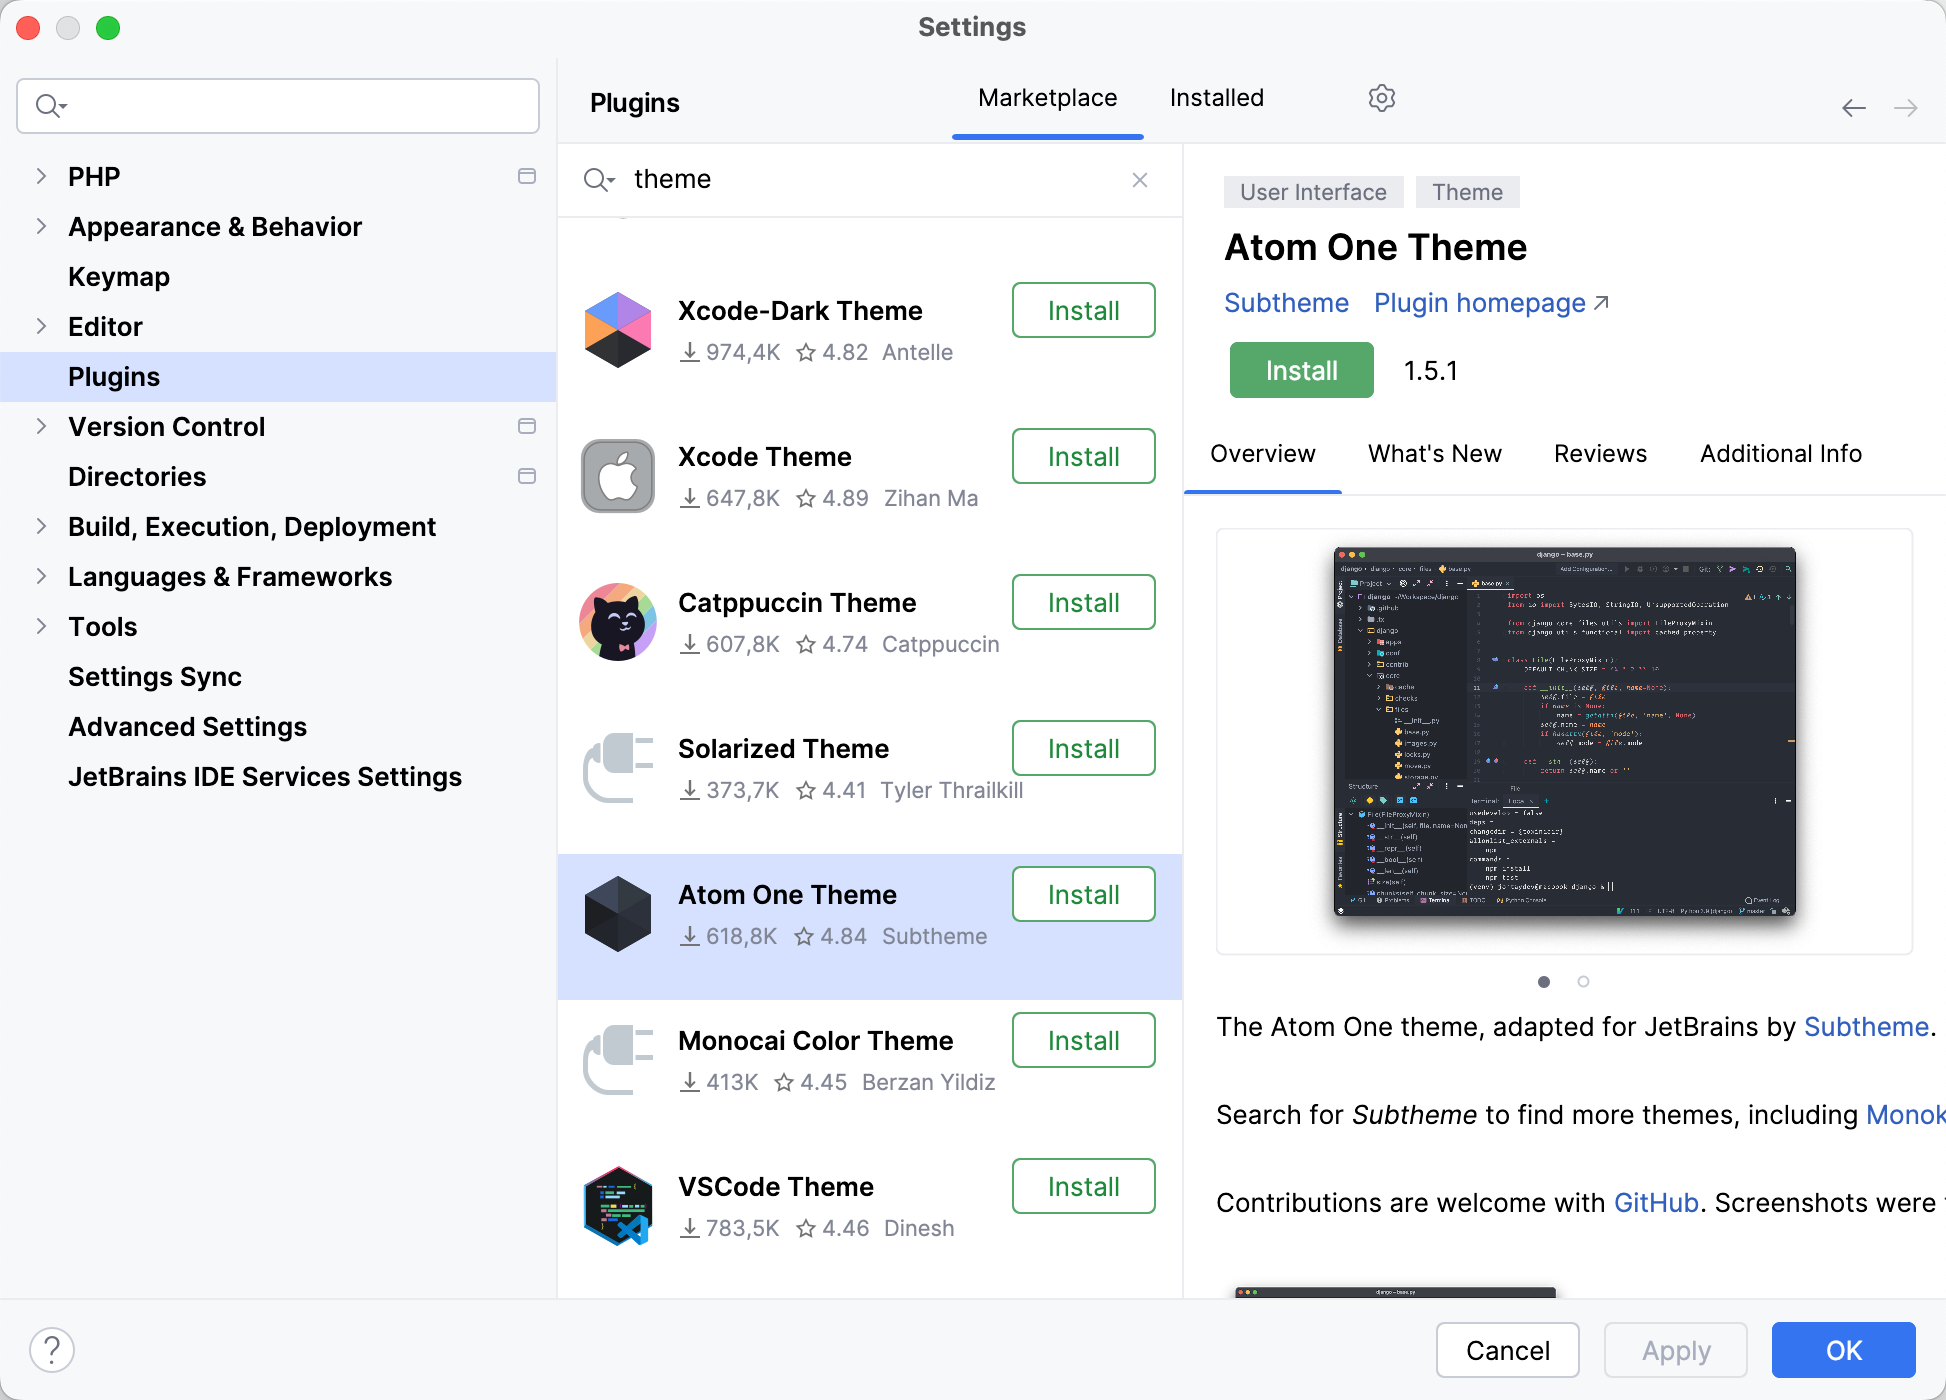Expand the Tools section
Screen dimensions: 1946x1400
[41, 626]
